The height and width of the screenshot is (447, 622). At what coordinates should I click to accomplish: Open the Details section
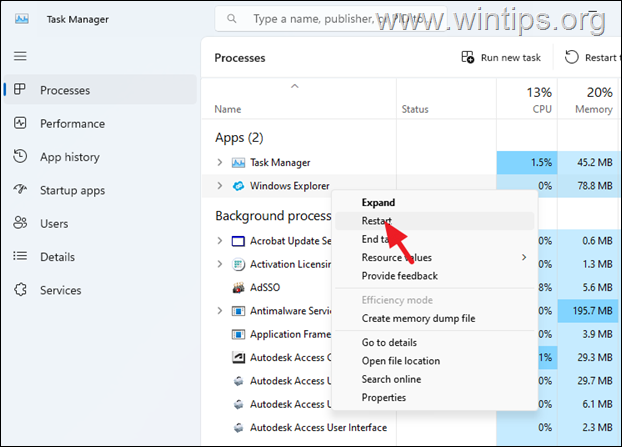click(x=100, y=257)
